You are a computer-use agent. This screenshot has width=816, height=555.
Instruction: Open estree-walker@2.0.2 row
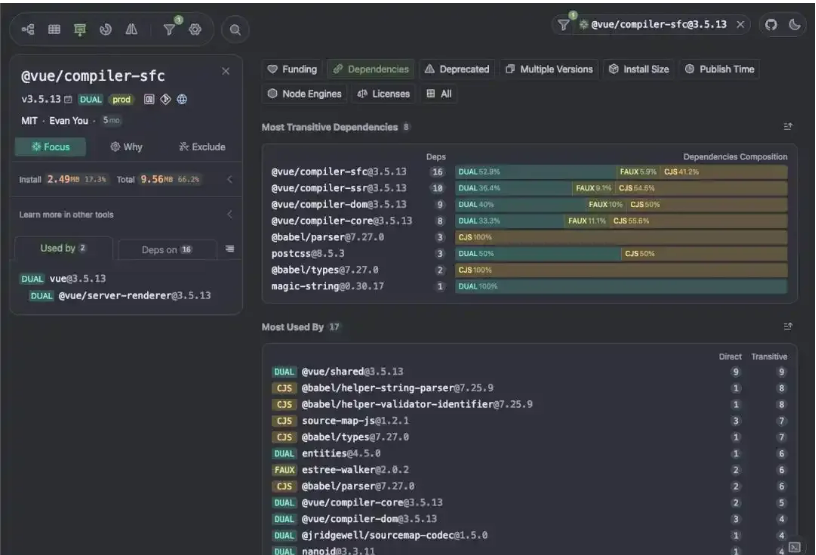pyautogui.click(x=355, y=470)
